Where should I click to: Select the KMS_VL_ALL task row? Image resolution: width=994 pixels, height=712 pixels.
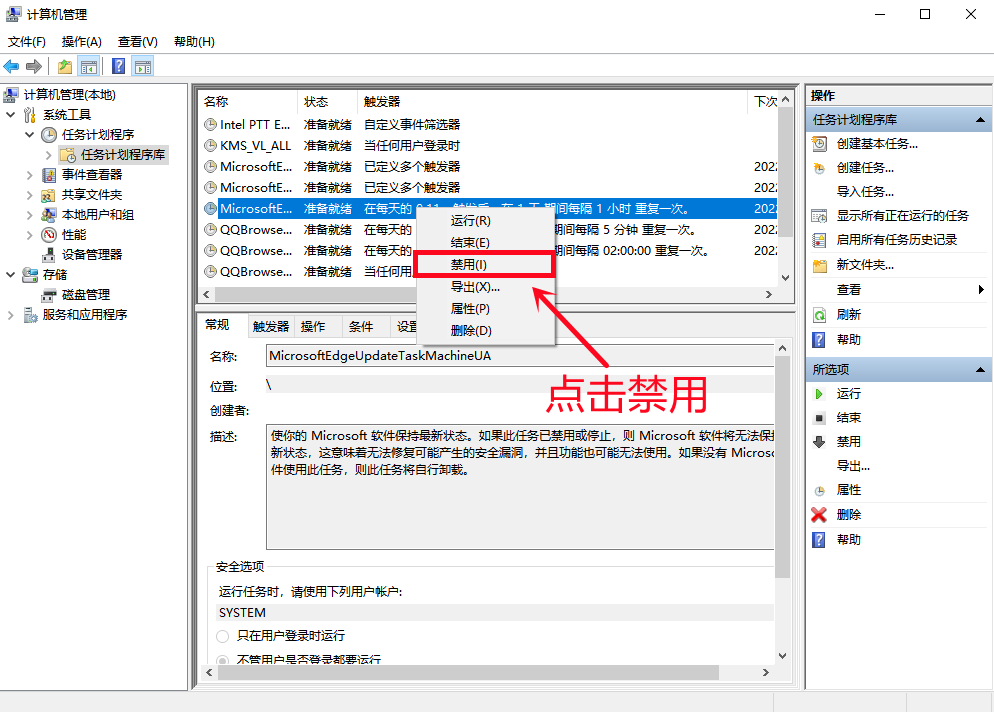[x=488, y=146]
